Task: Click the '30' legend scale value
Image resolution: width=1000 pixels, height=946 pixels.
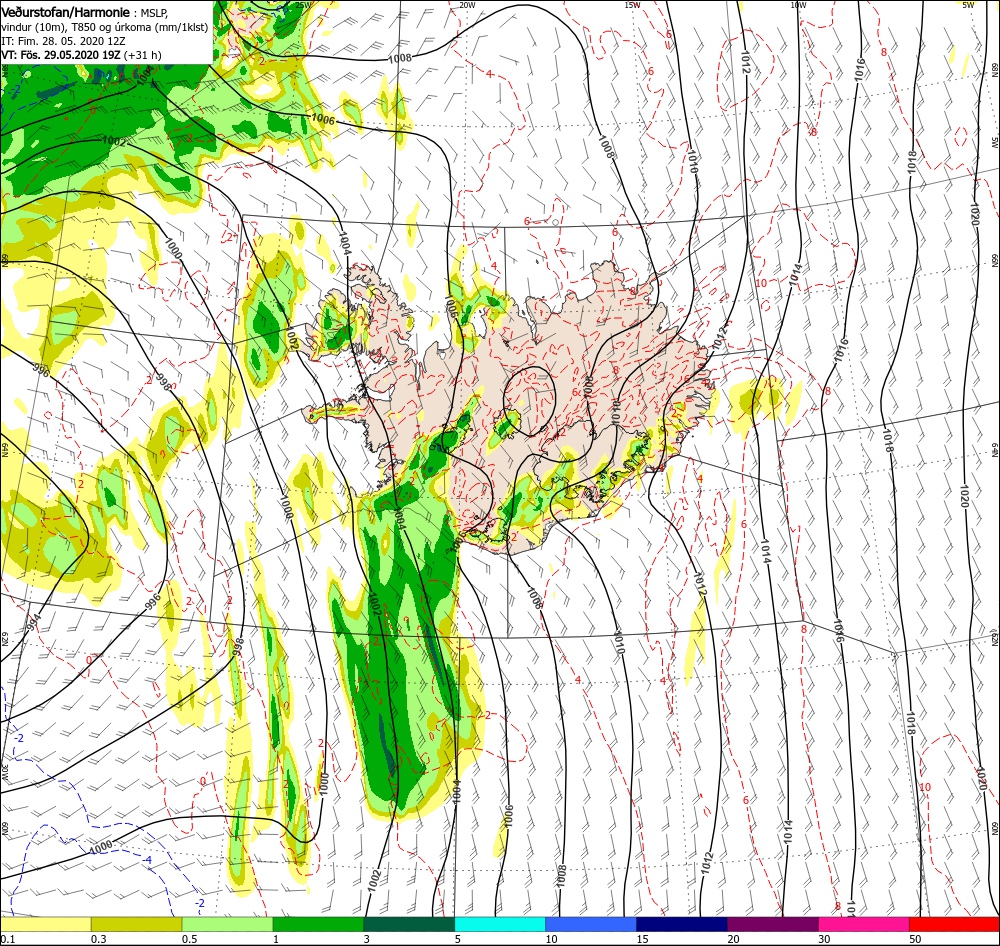Action: point(824,939)
